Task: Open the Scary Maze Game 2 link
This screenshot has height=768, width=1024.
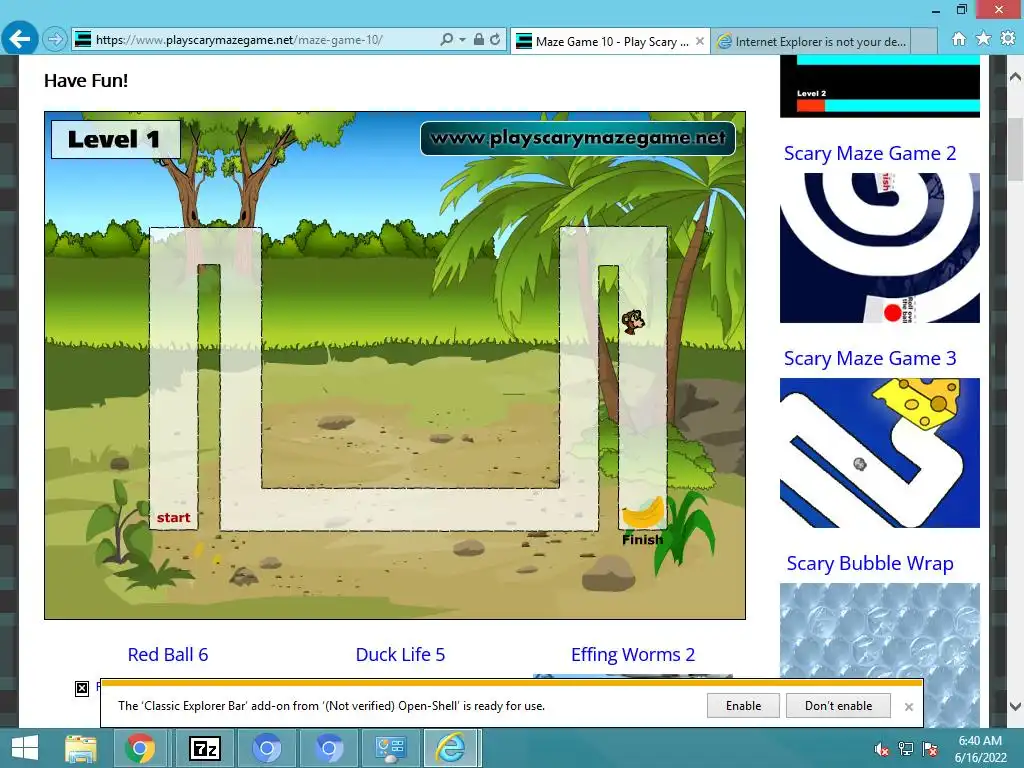Action: click(x=870, y=153)
